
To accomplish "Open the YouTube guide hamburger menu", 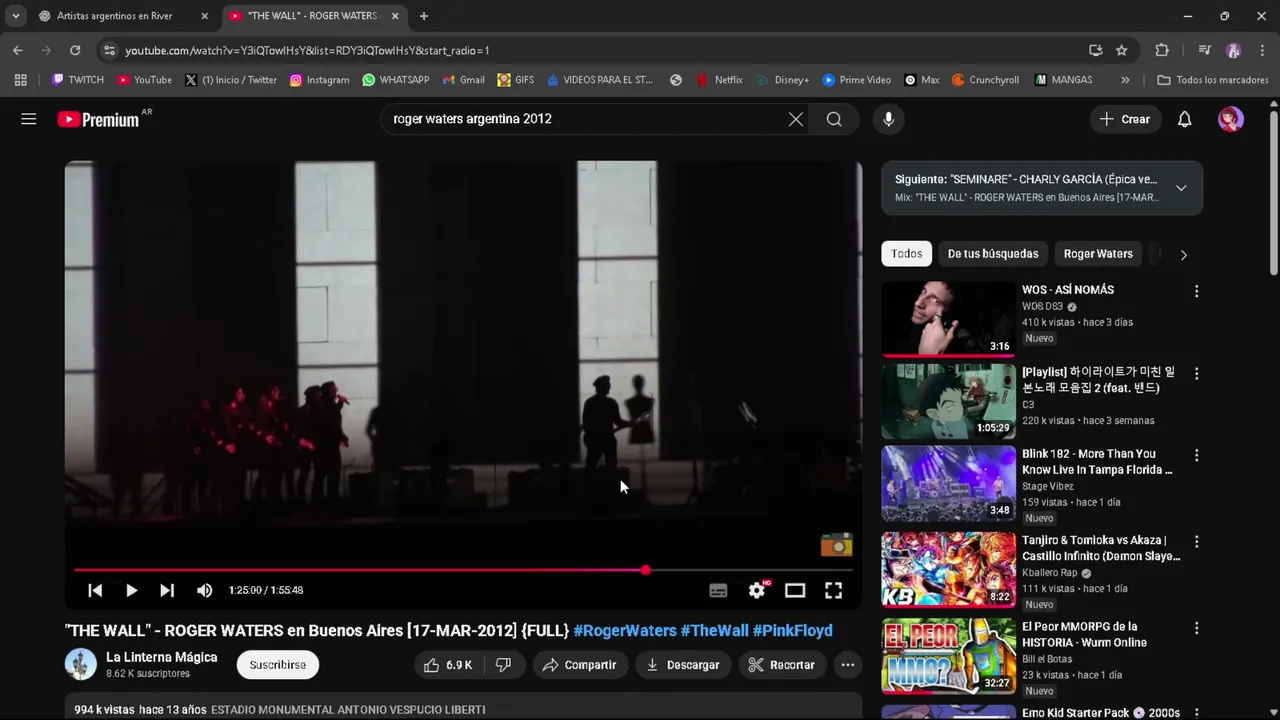I will click(x=29, y=119).
